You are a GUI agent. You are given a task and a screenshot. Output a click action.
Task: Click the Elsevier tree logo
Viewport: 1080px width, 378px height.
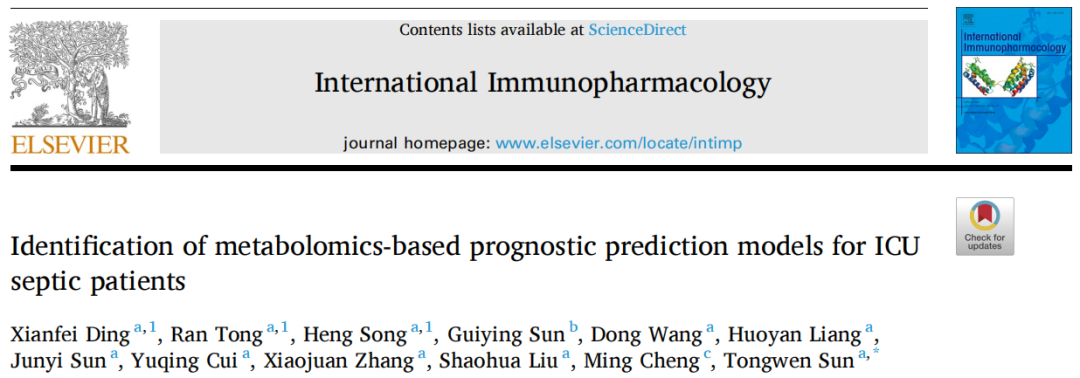pyautogui.click(x=69, y=76)
